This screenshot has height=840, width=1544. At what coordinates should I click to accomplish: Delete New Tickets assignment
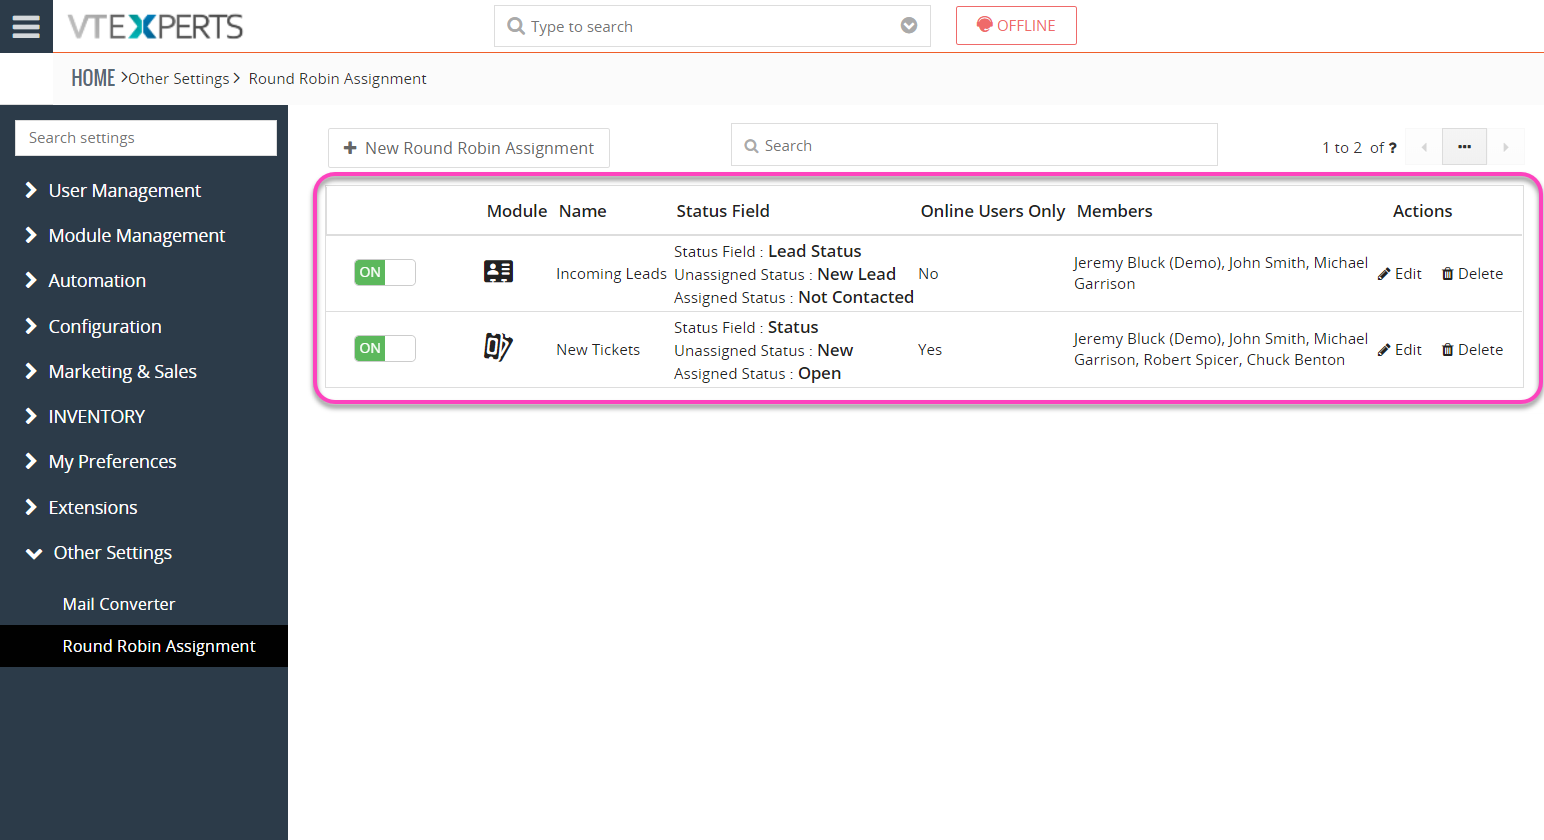pyautogui.click(x=1472, y=350)
